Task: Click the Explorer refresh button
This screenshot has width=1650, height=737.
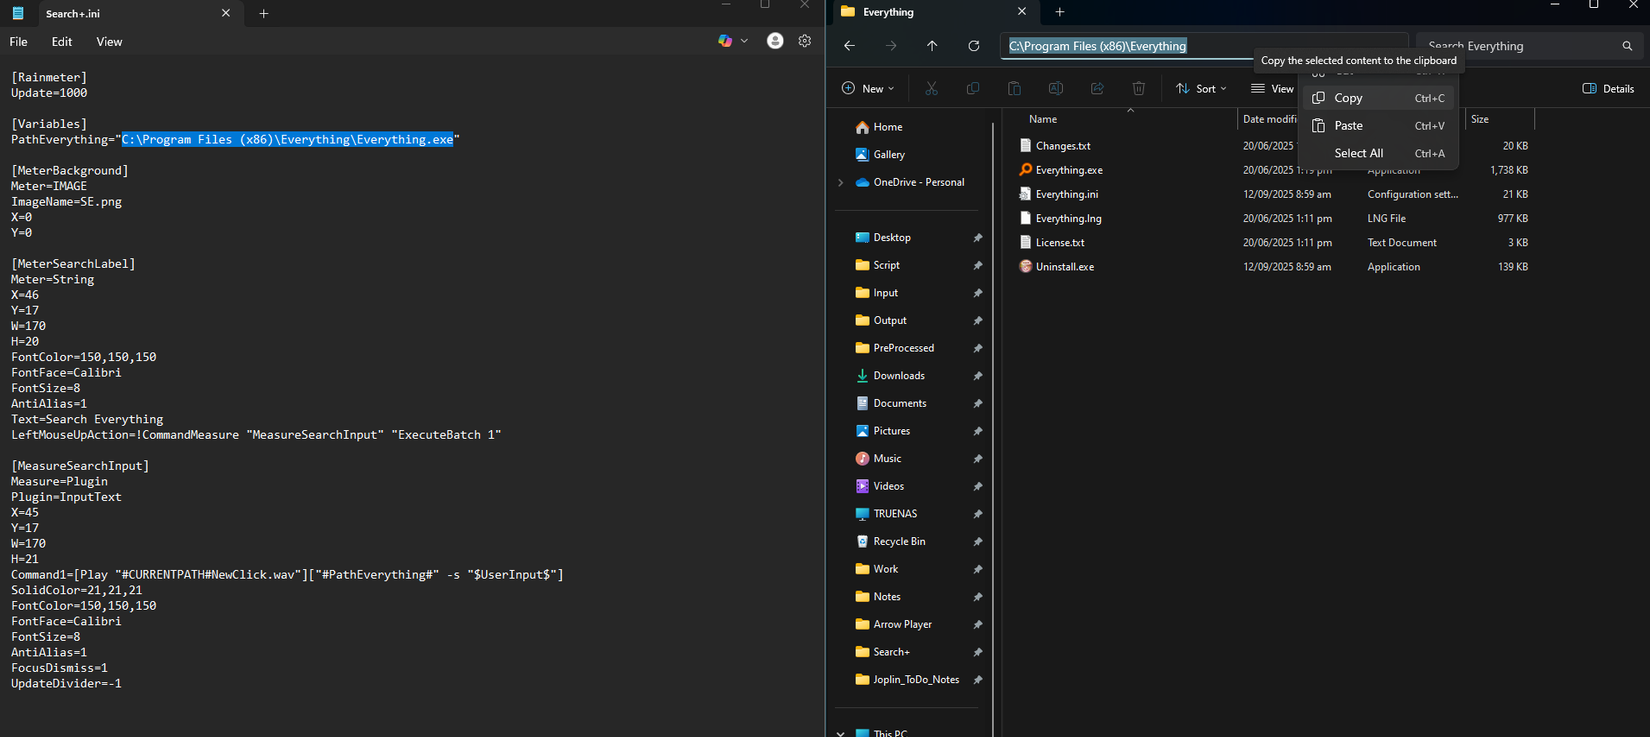Action: pos(973,46)
